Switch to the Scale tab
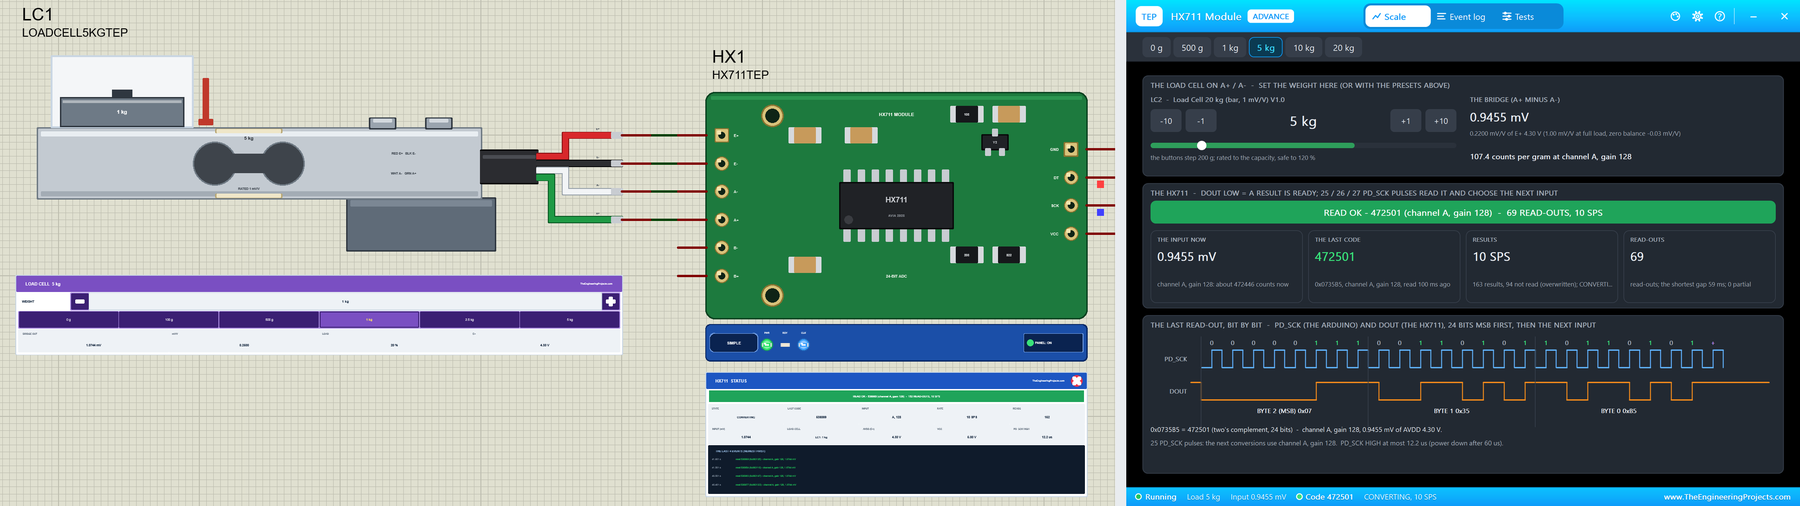 1397,17
